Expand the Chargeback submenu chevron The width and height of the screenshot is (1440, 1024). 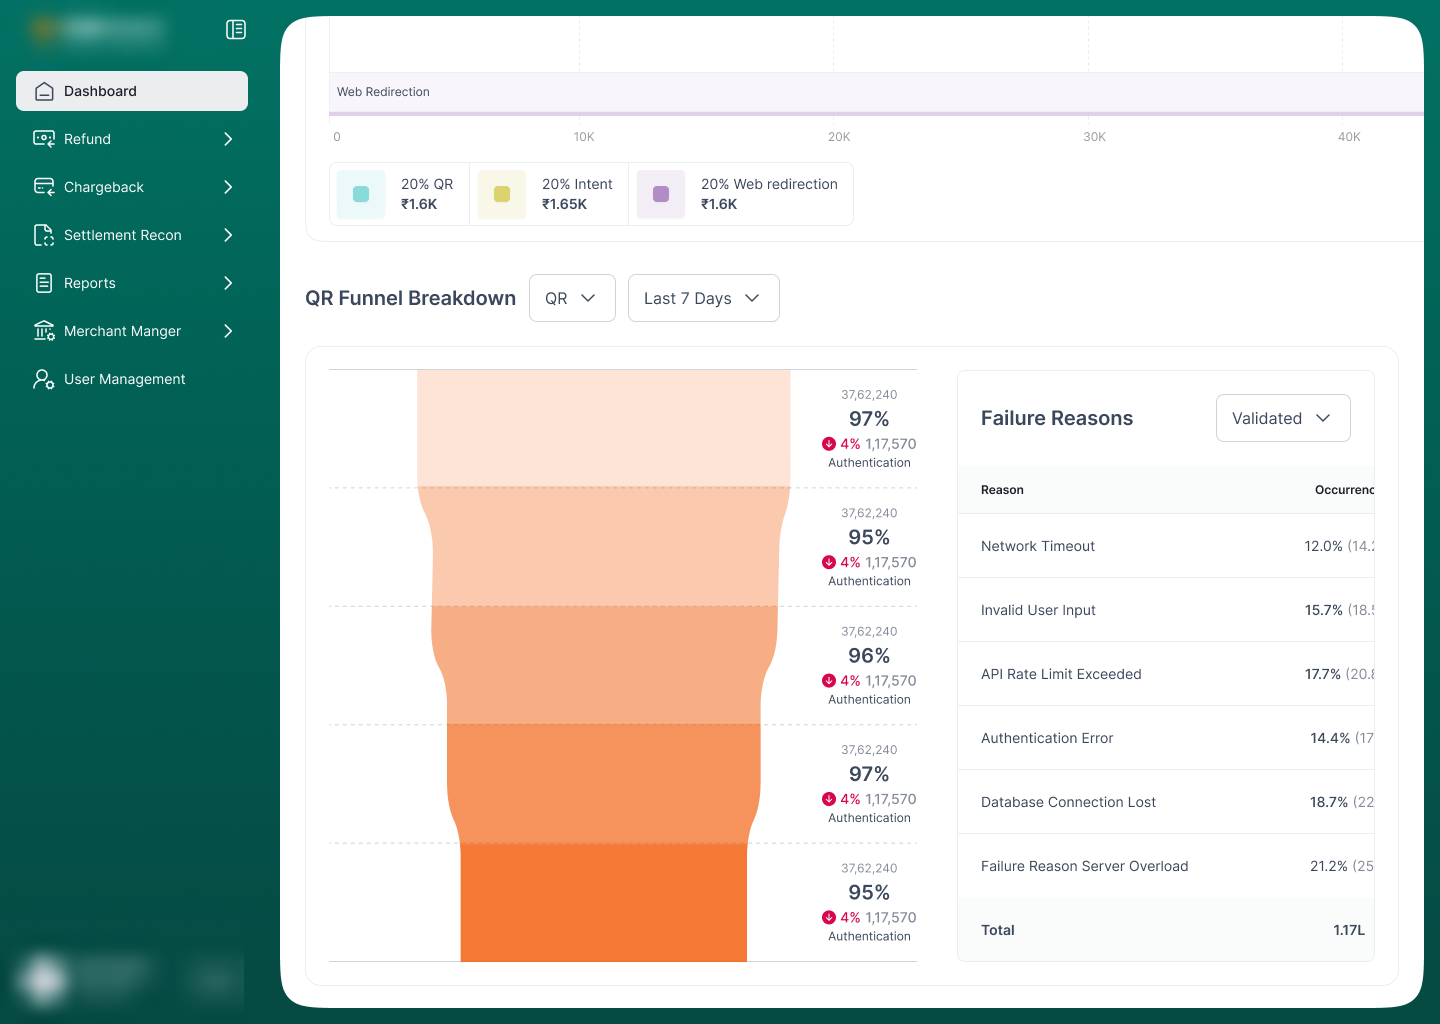pyautogui.click(x=228, y=187)
